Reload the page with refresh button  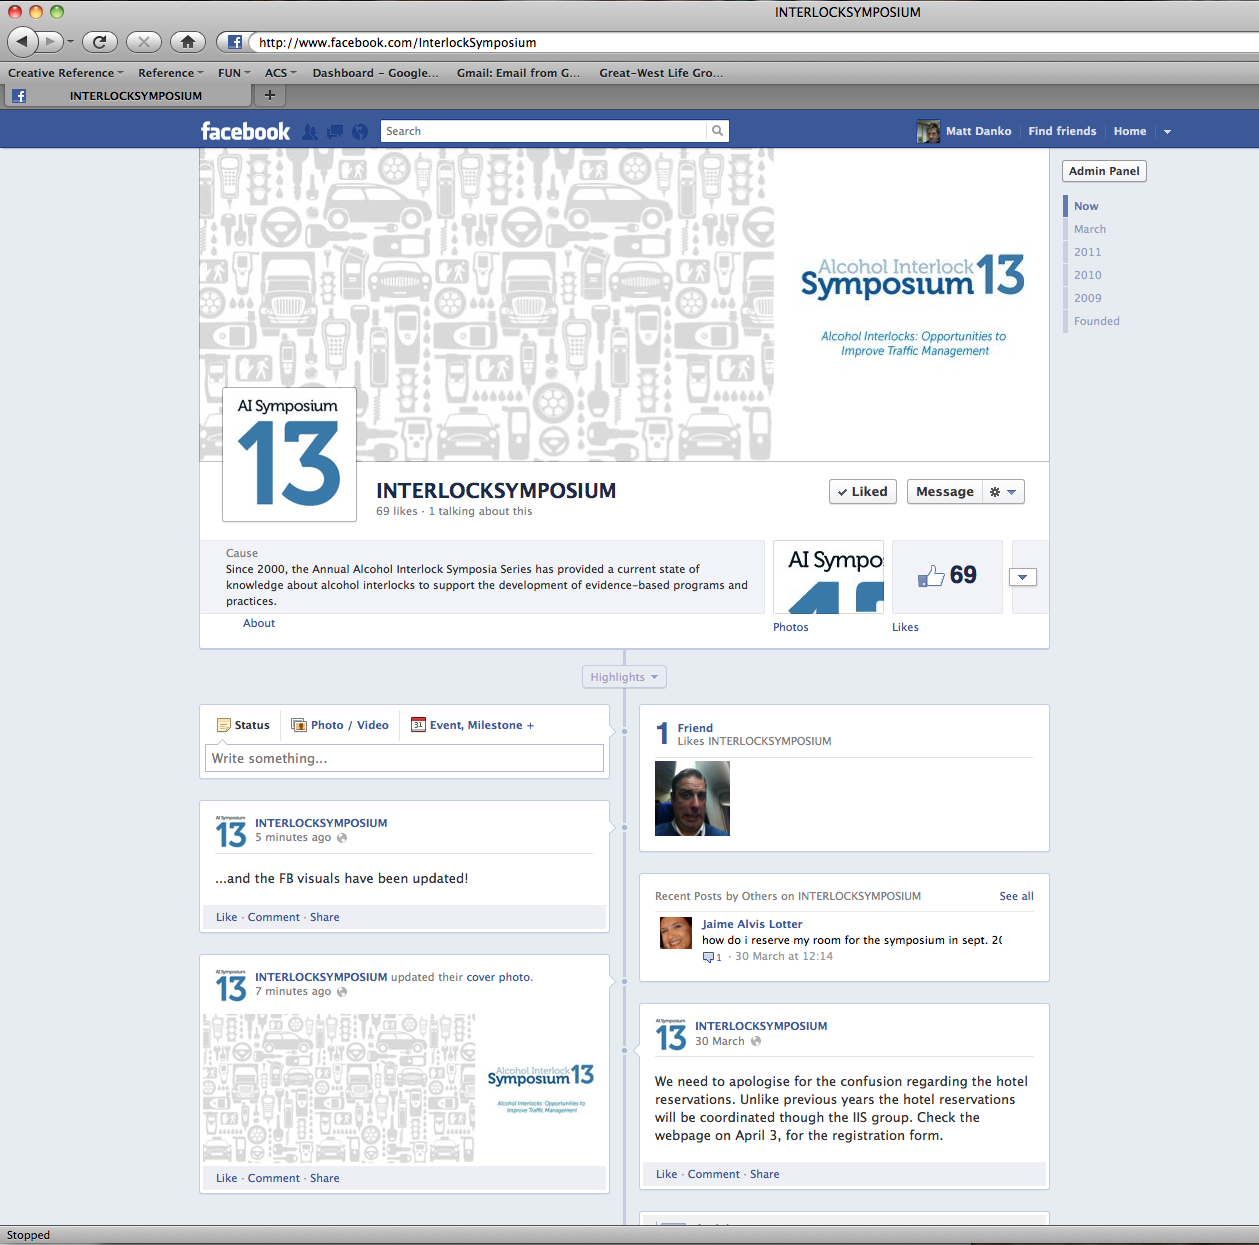[x=99, y=42]
